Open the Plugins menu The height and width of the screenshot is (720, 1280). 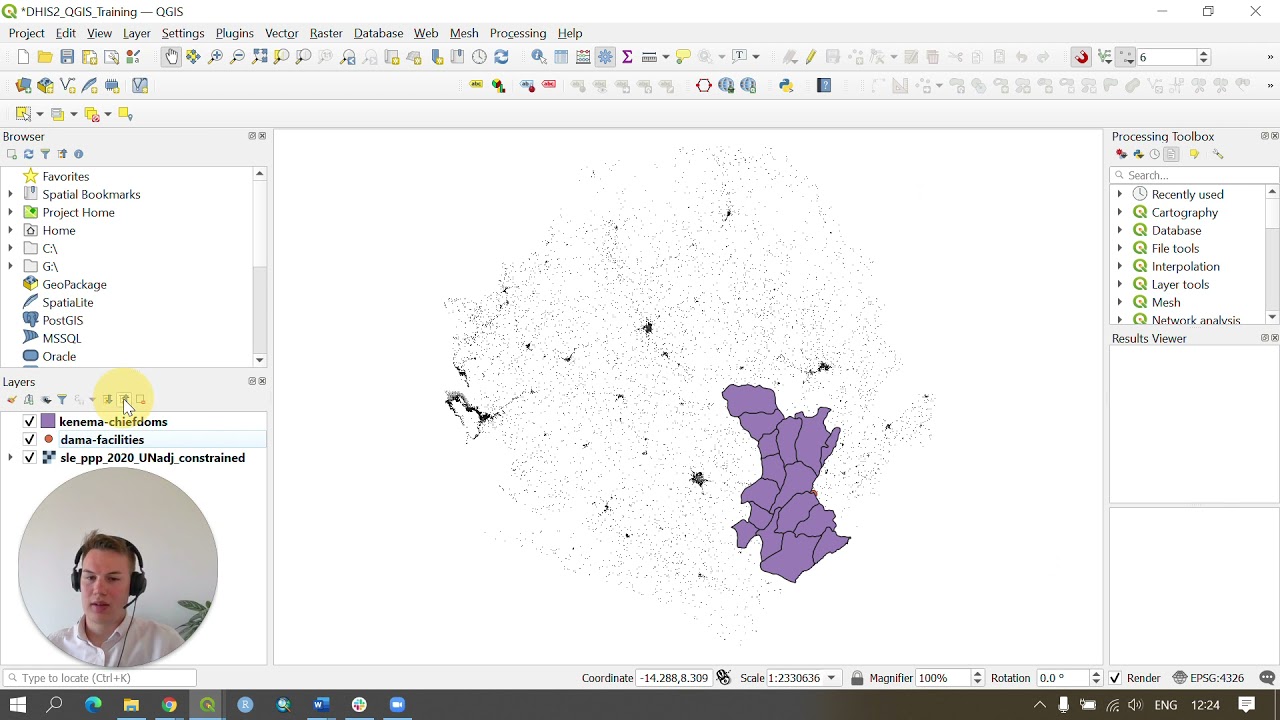pos(234,33)
